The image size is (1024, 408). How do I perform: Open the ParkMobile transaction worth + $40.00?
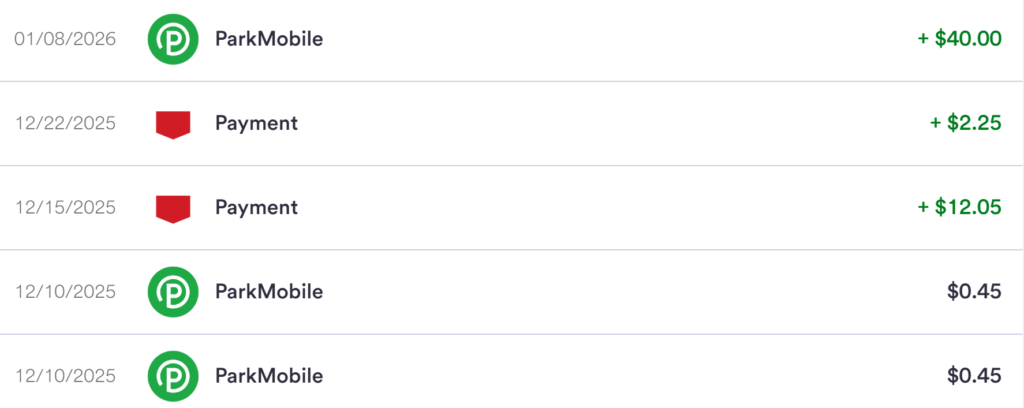pos(269,39)
